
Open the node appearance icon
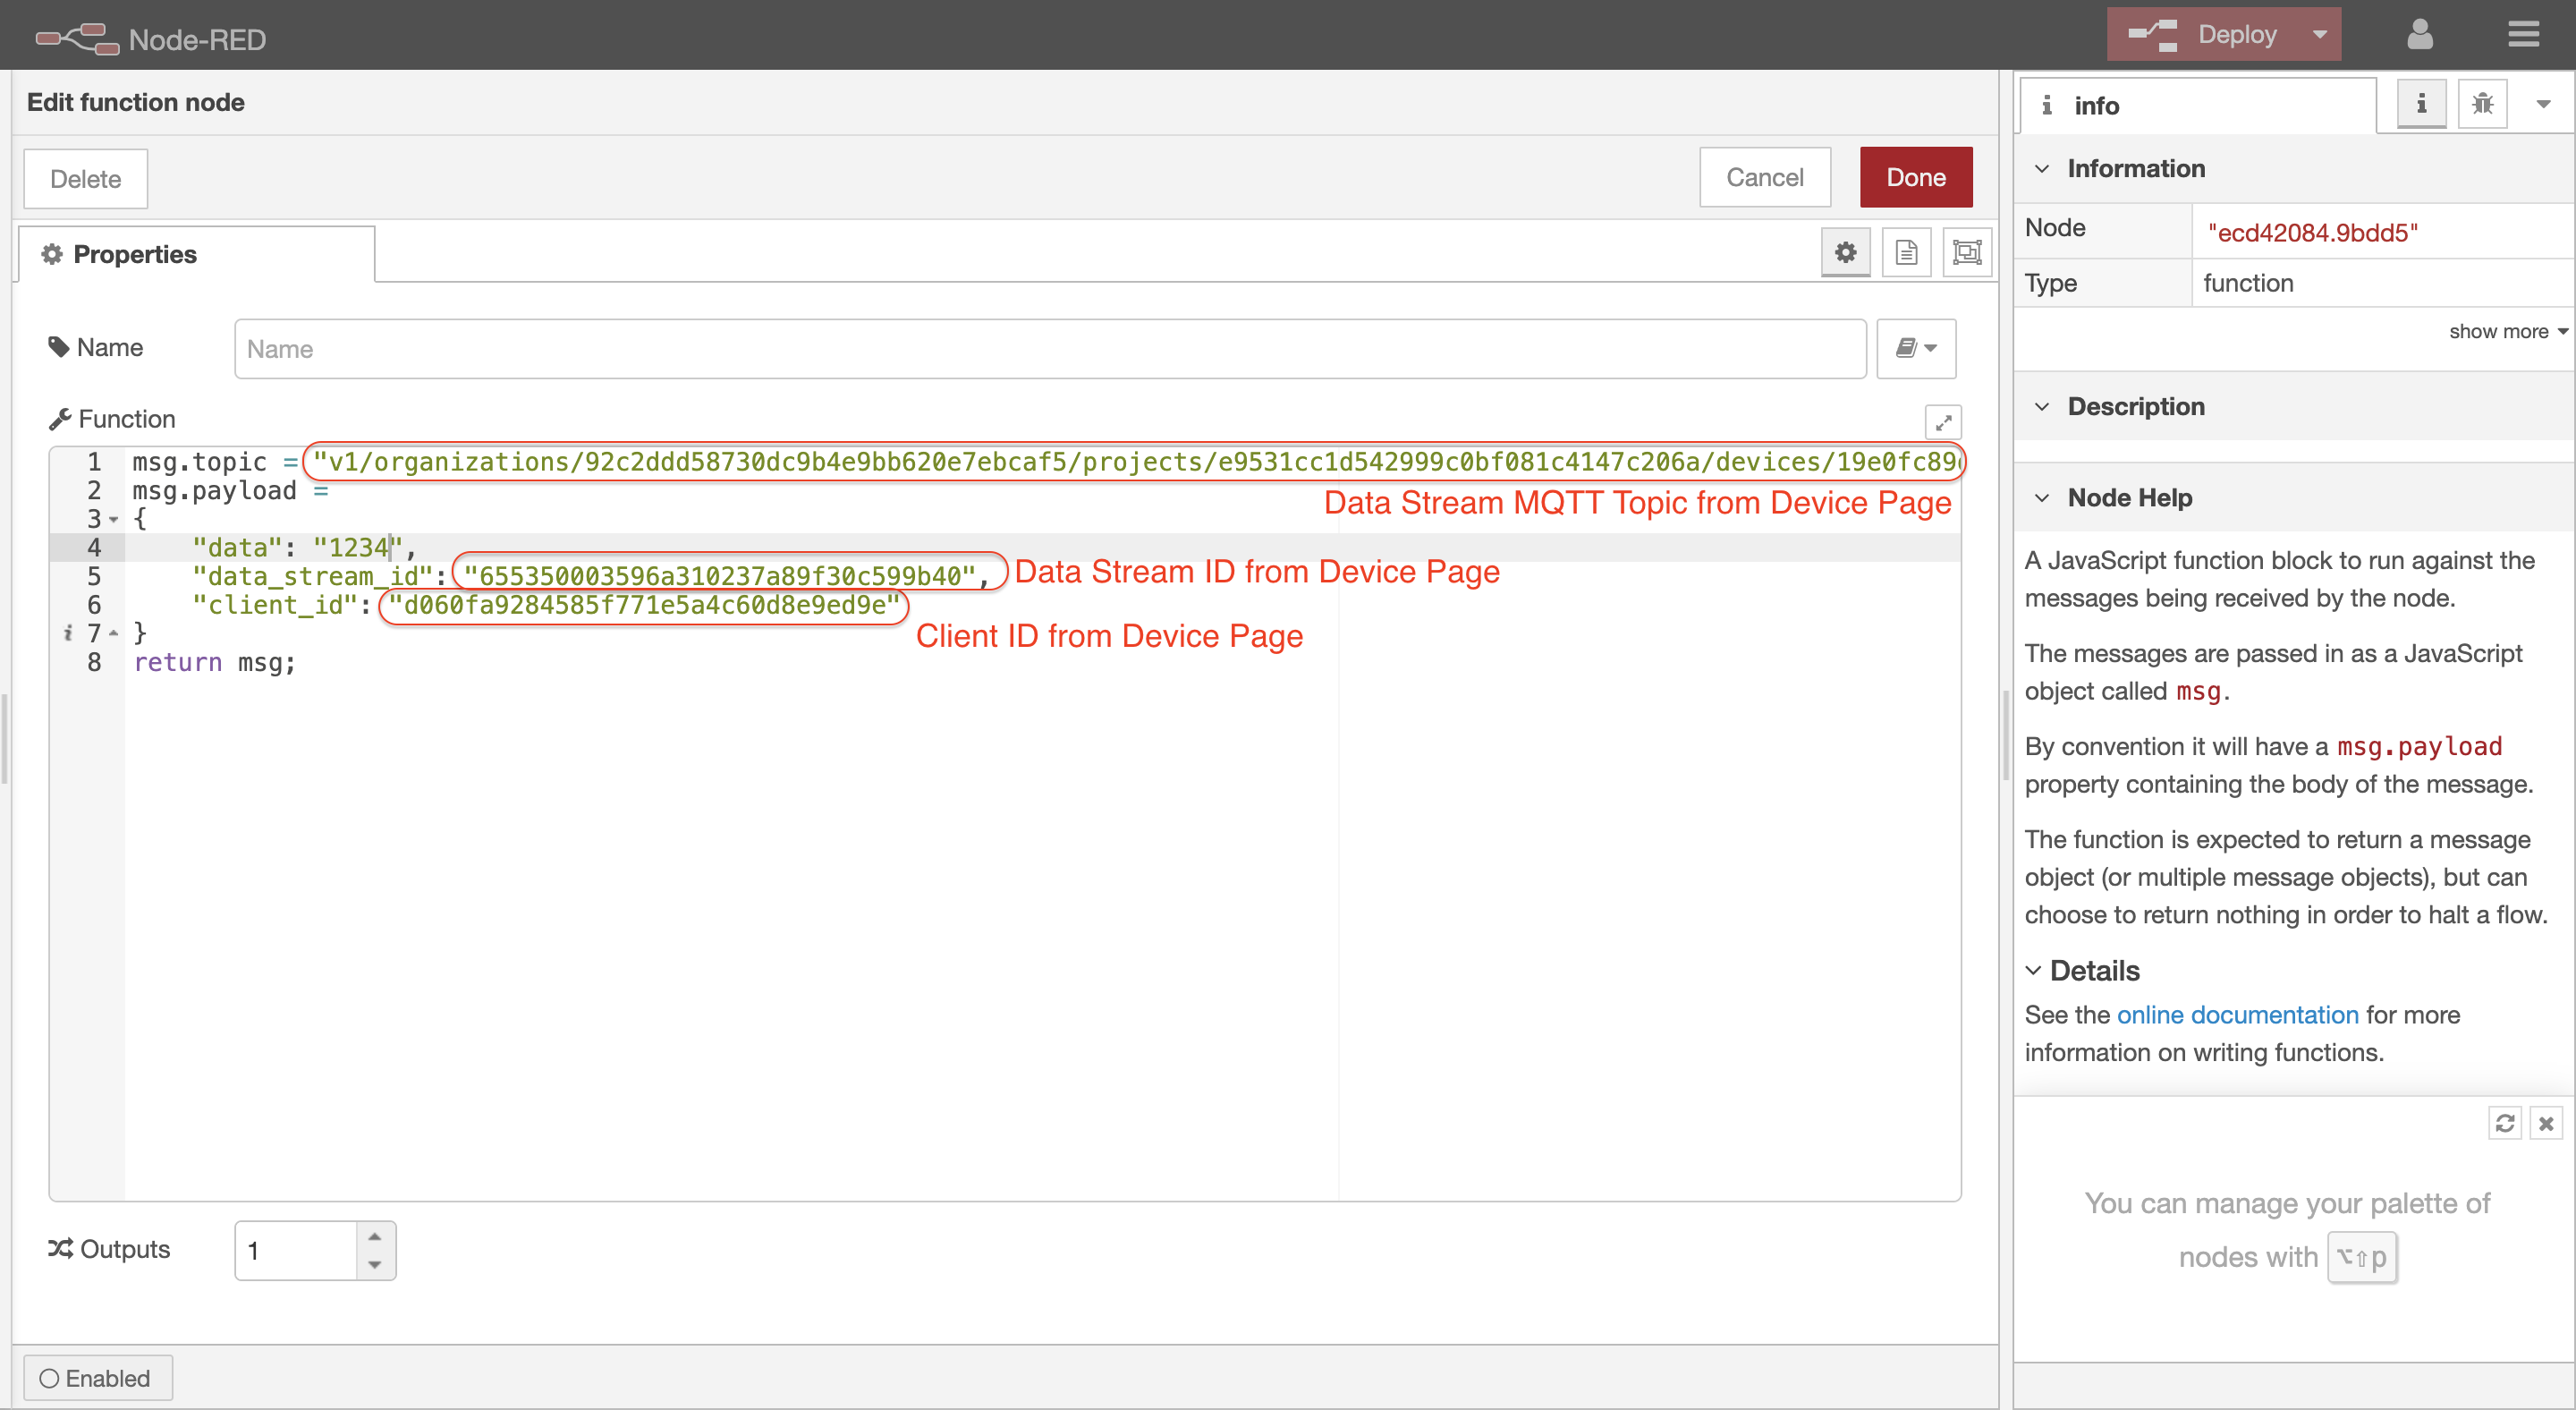click(x=1967, y=252)
